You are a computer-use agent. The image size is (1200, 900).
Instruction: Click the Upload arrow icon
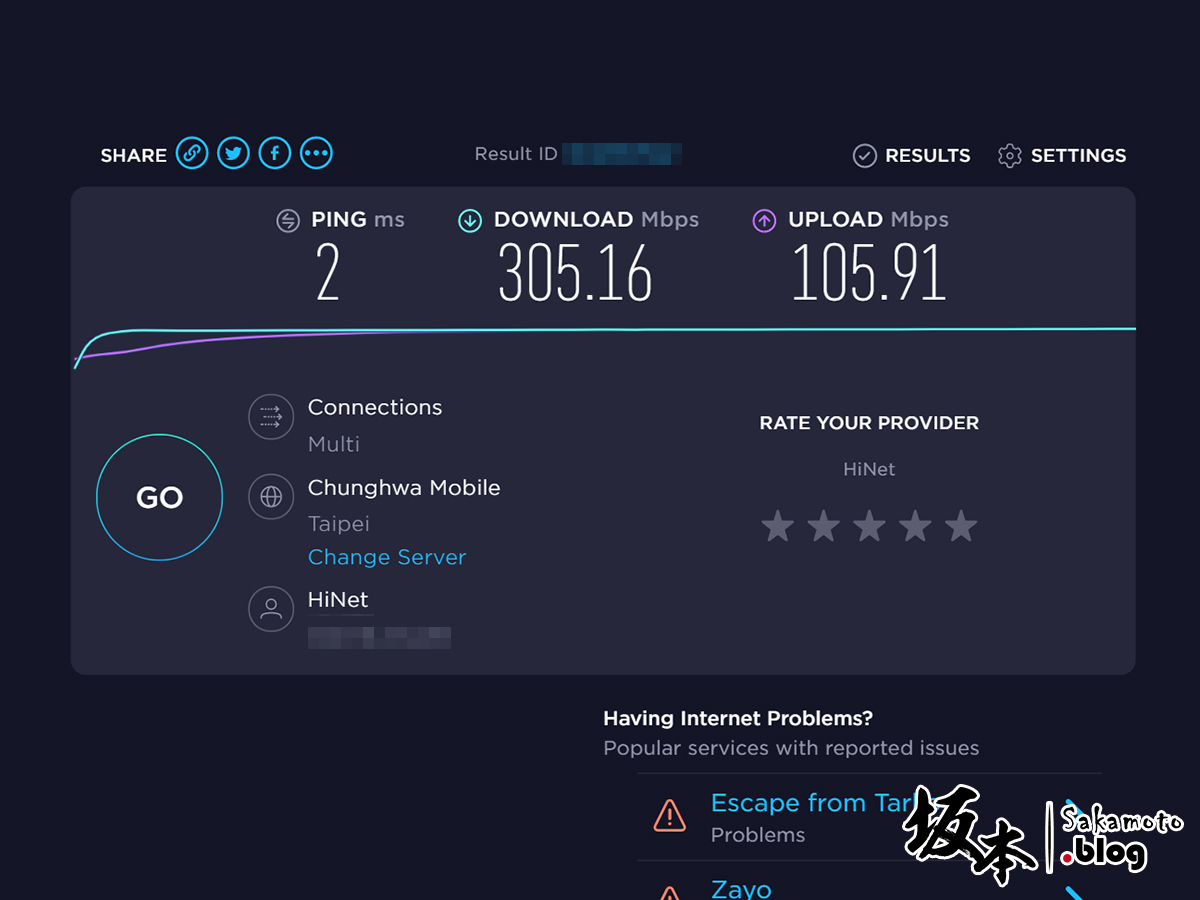pos(764,221)
